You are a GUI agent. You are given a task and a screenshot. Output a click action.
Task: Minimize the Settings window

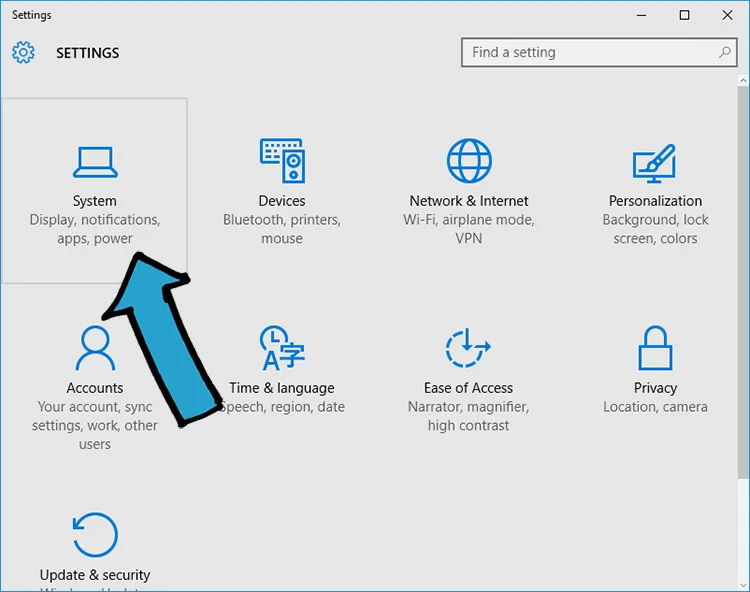pyautogui.click(x=641, y=15)
